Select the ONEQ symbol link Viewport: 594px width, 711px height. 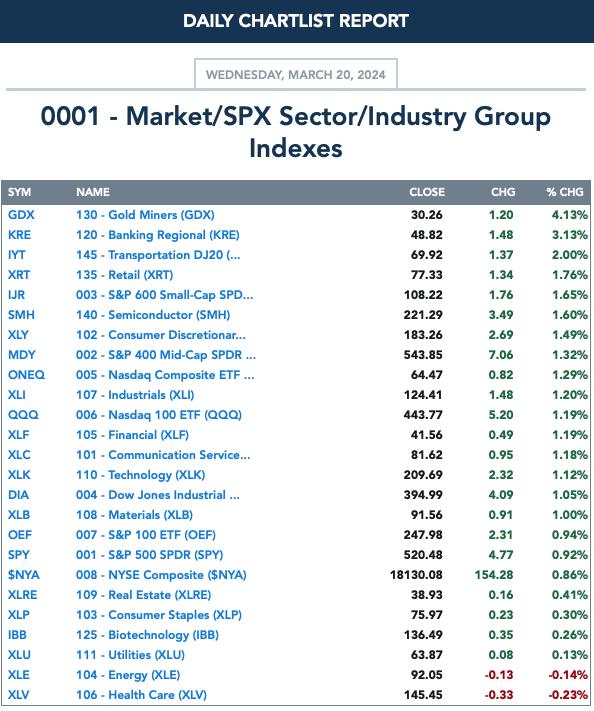pos(26,375)
